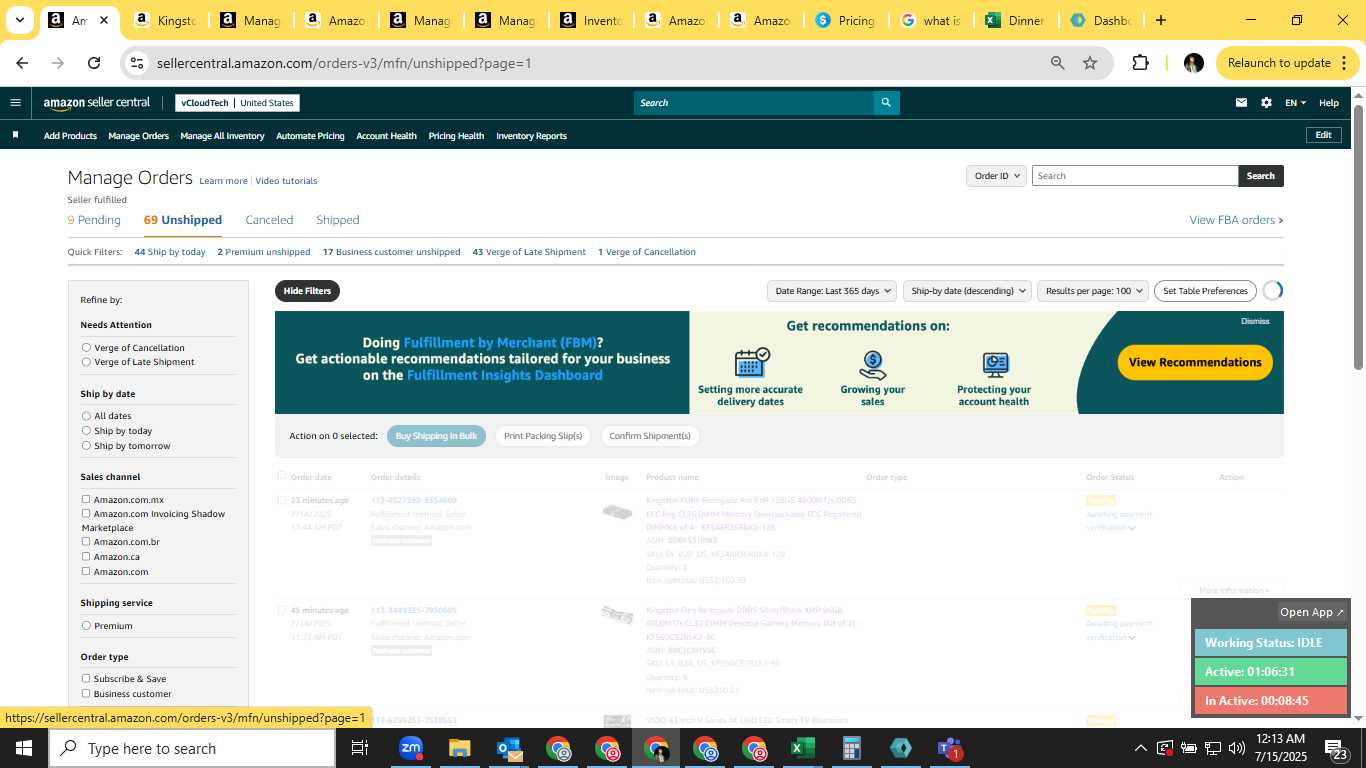Viewport: 1366px width, 768px height.
Task: Open Outlook from the taskbar
Action: 508,748
